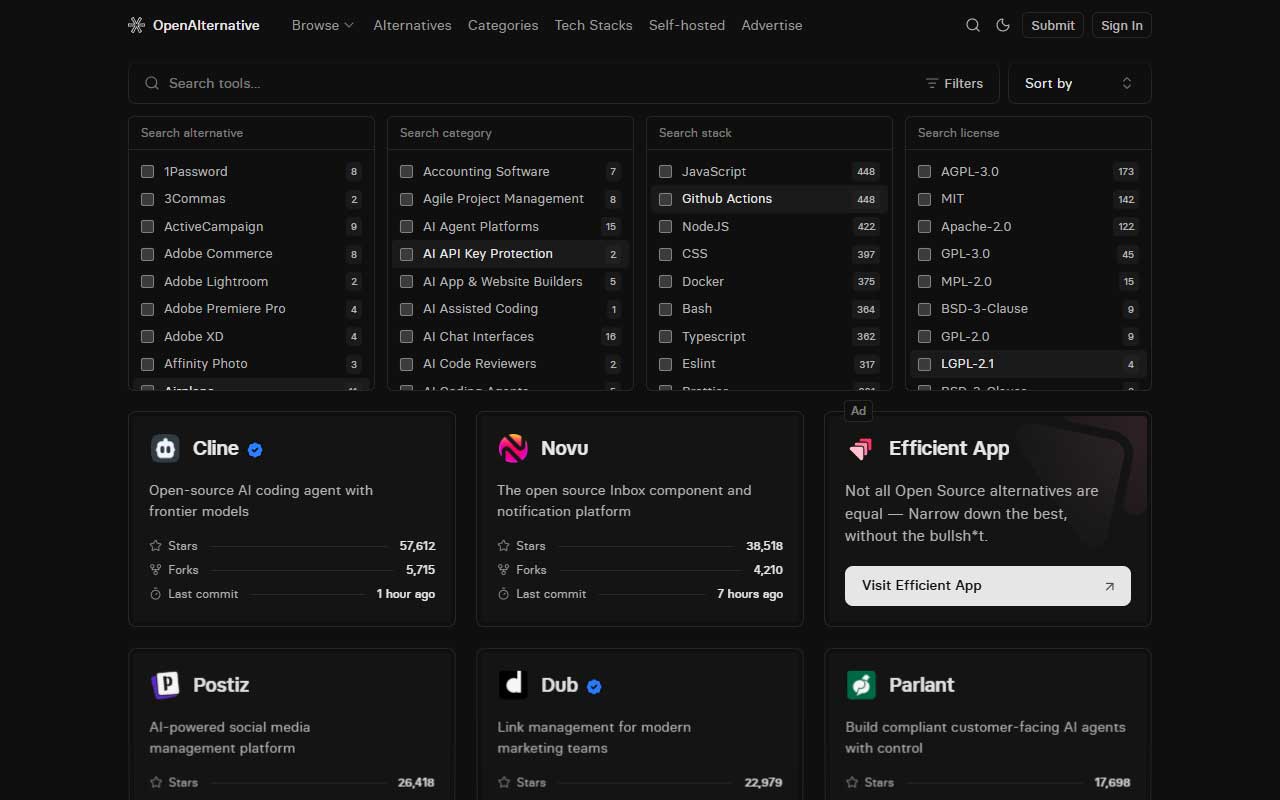Open the Cline tool title link
The width and height of the screenshot is (1280, 800).
[216, 448]
